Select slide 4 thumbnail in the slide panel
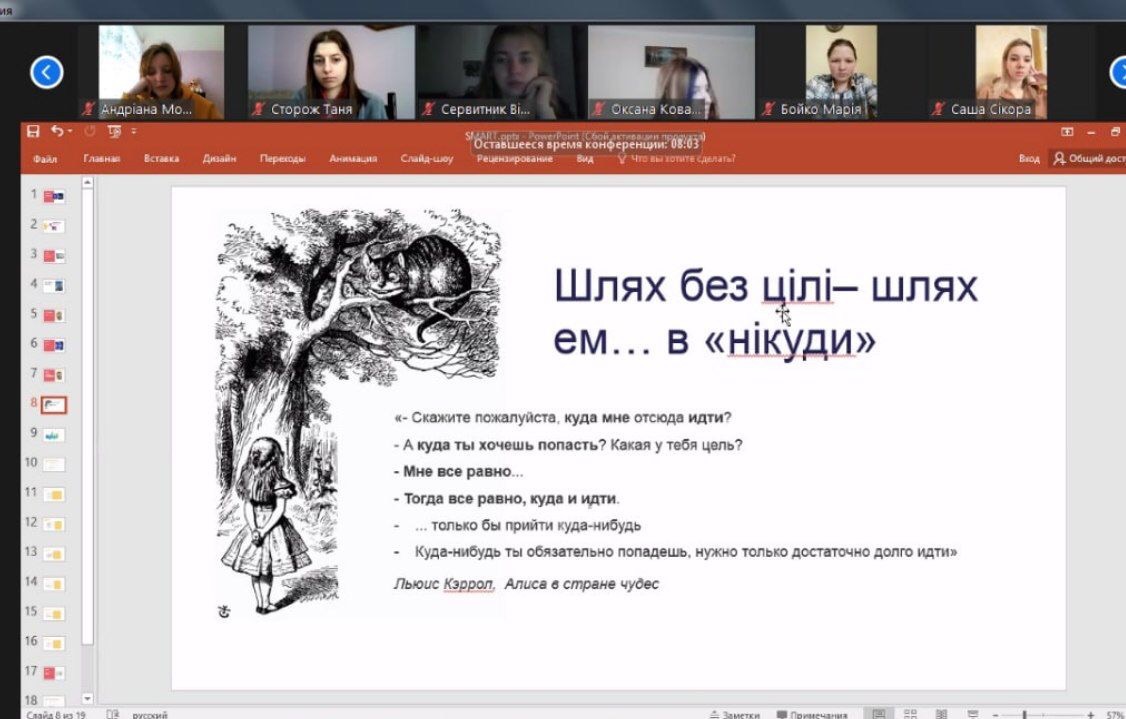The height and width of the screenshot is (719, 1126). [54, 286]
